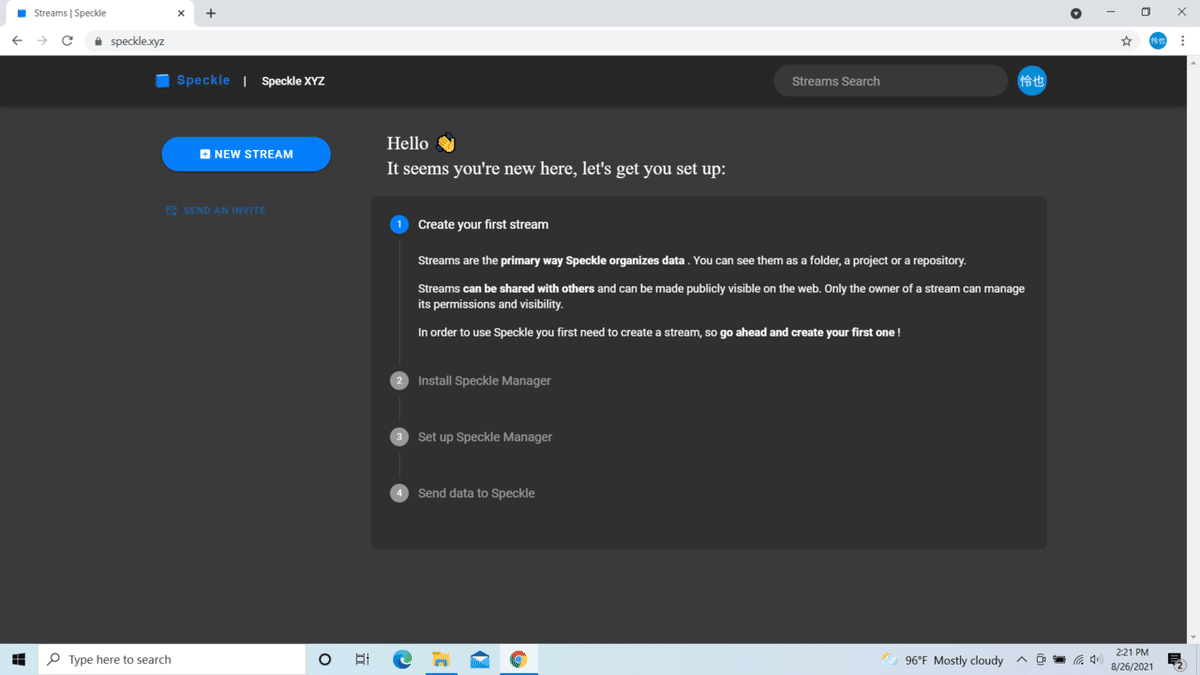The width and height of the screenshot is (1200, 675).
Task: Expand step 4 Send data to Speckle
Action: pos(476,493)
